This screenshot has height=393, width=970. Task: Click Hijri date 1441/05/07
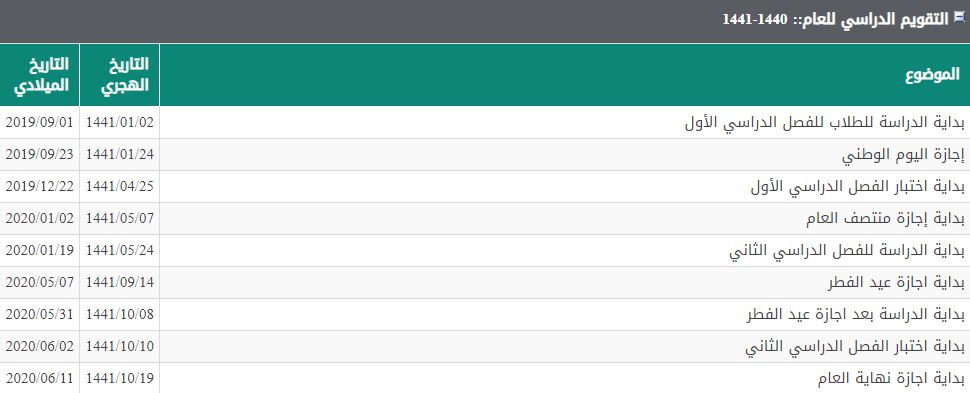(x=119, y=218)
